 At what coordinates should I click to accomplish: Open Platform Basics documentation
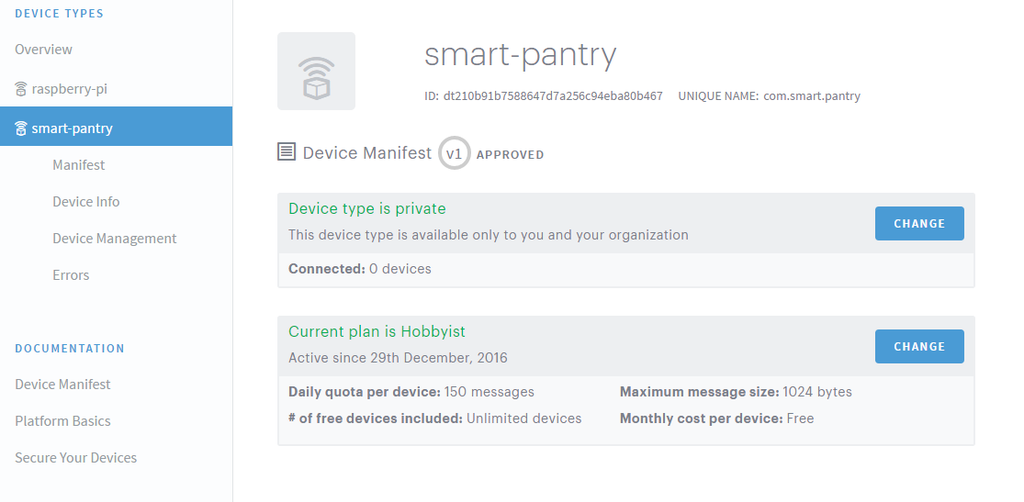click(x=62, y=421)
